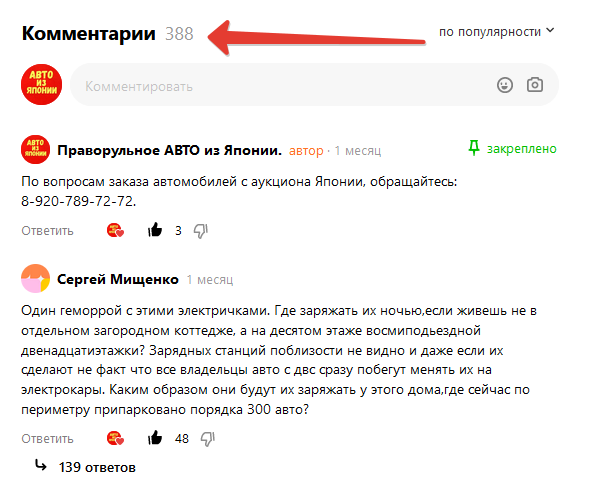Click the green закреплено pin icon
590x489 pixels.
click(474, 148)
